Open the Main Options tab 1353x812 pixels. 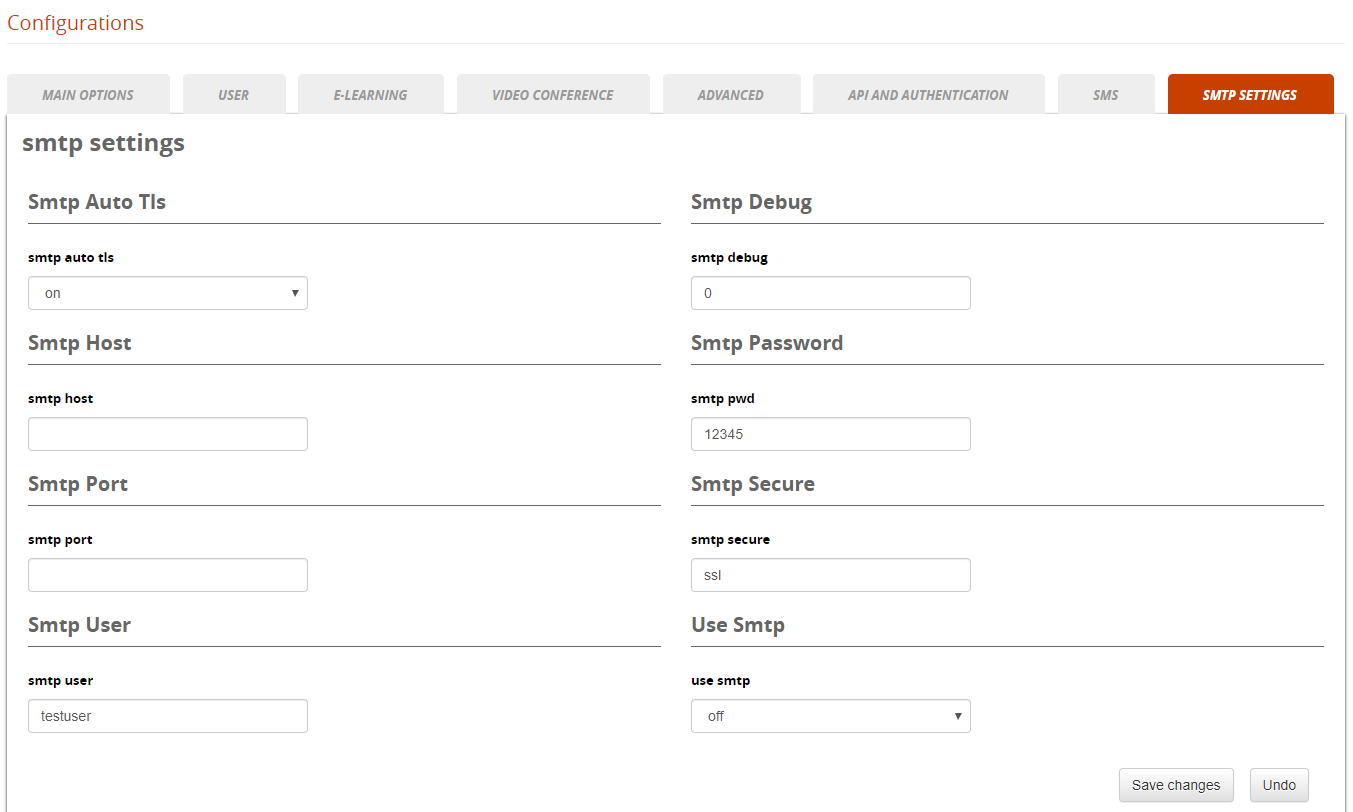point(88,95)
